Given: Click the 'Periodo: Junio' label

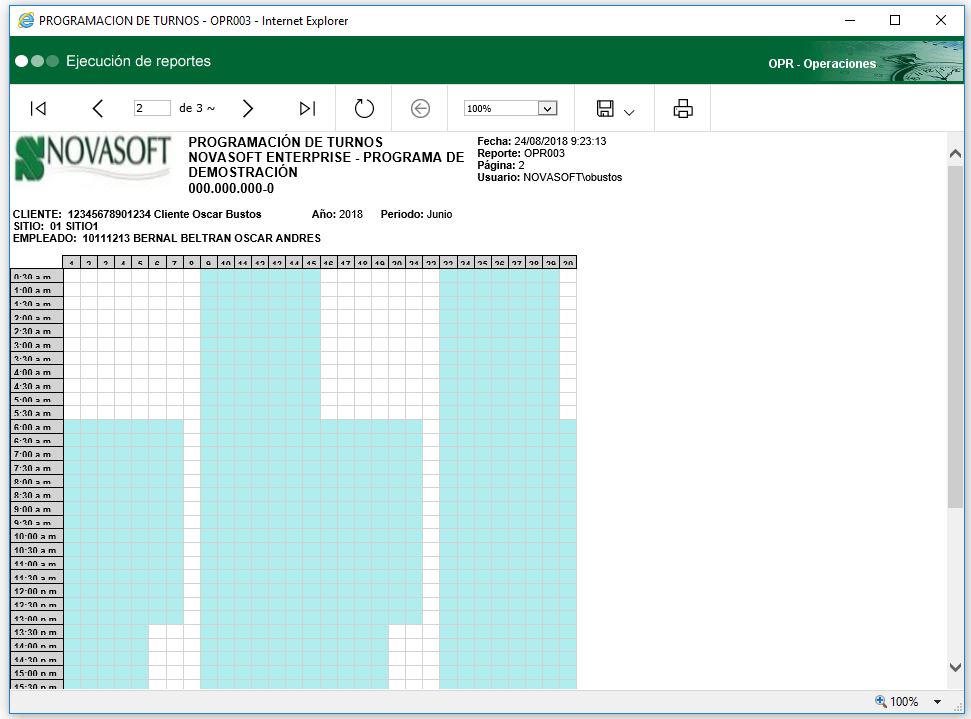Looking at the screenshot, I should pyautogui.click(x=416, y=214).
